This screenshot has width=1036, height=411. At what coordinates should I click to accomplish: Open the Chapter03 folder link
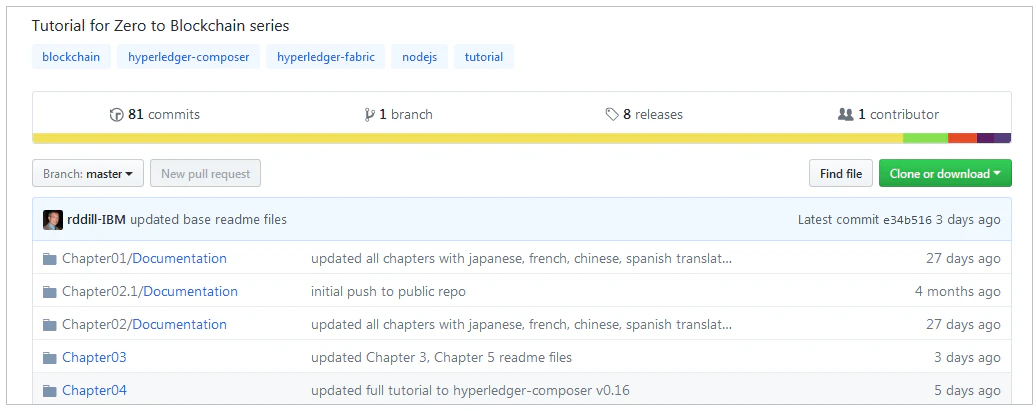(94, 357)
